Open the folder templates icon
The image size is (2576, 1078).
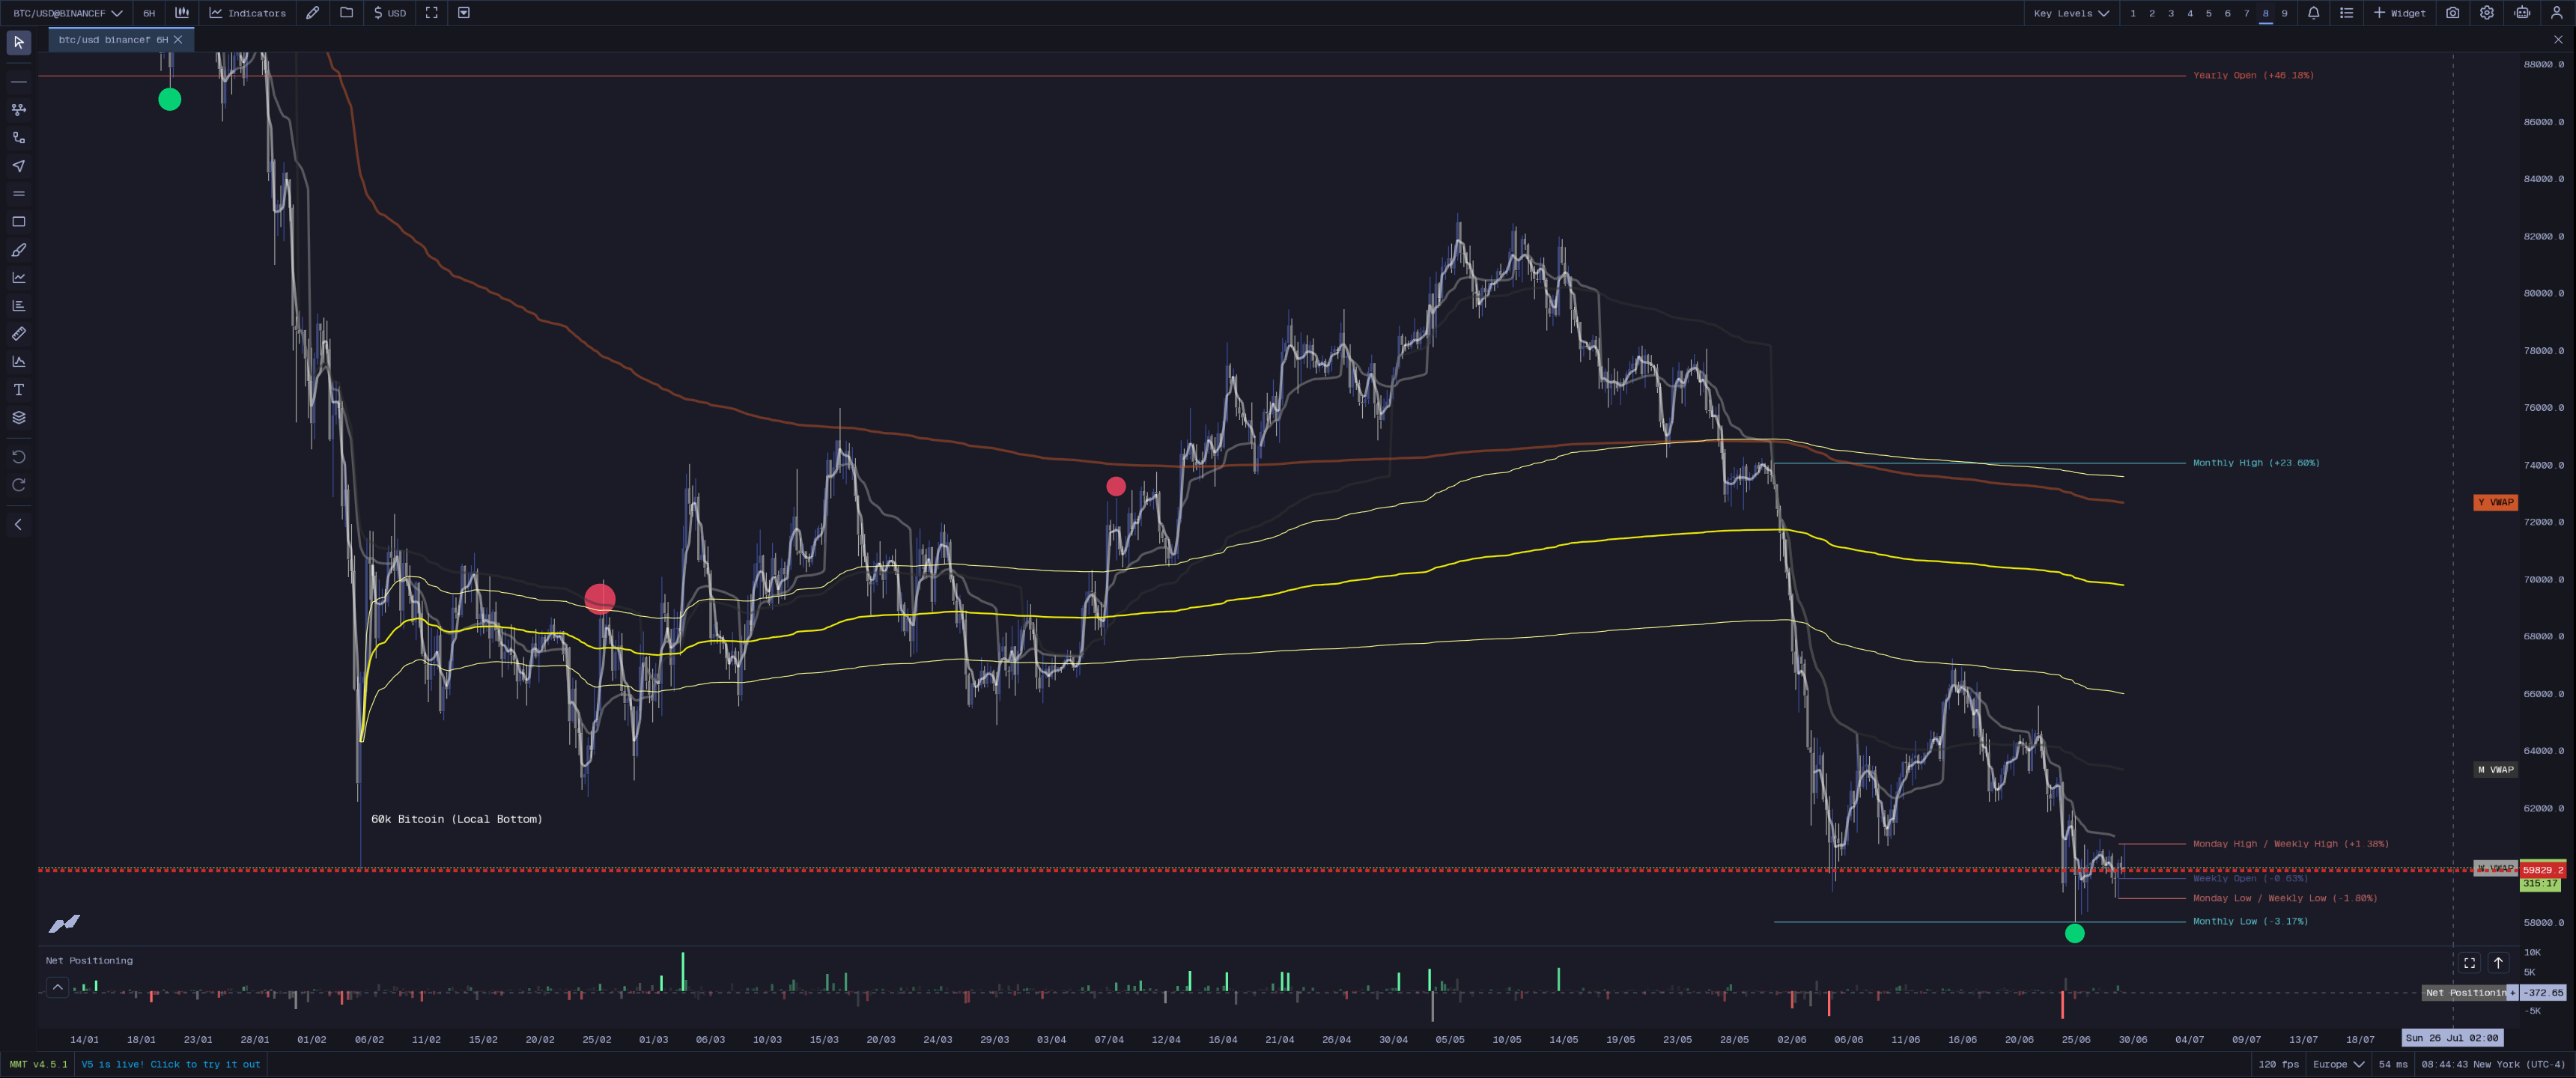click(346, 13)
